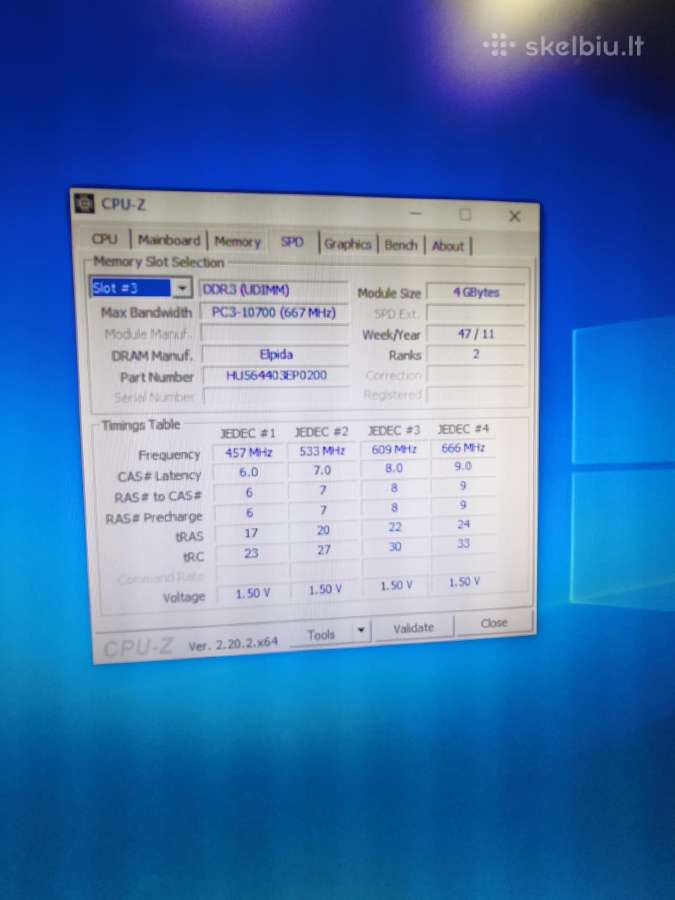Click the CAS# Latency 9.0 cell

click(x=463, y=466)
